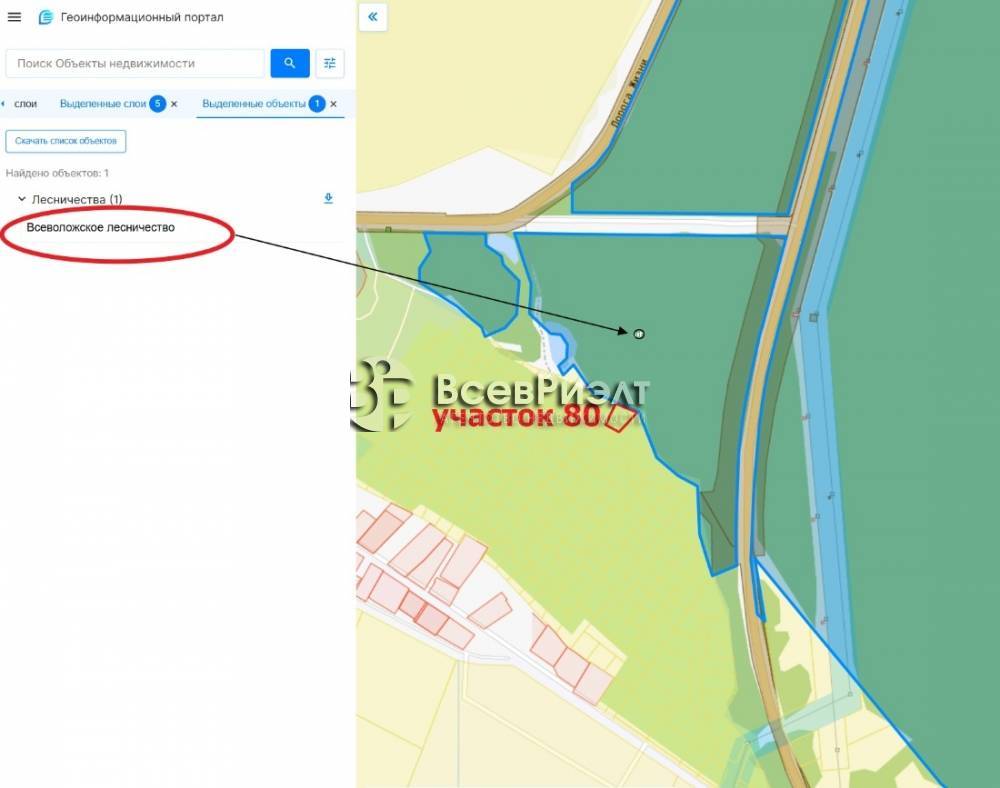
Task: Switch to the Выделенные слои tab
Action: 102,104
